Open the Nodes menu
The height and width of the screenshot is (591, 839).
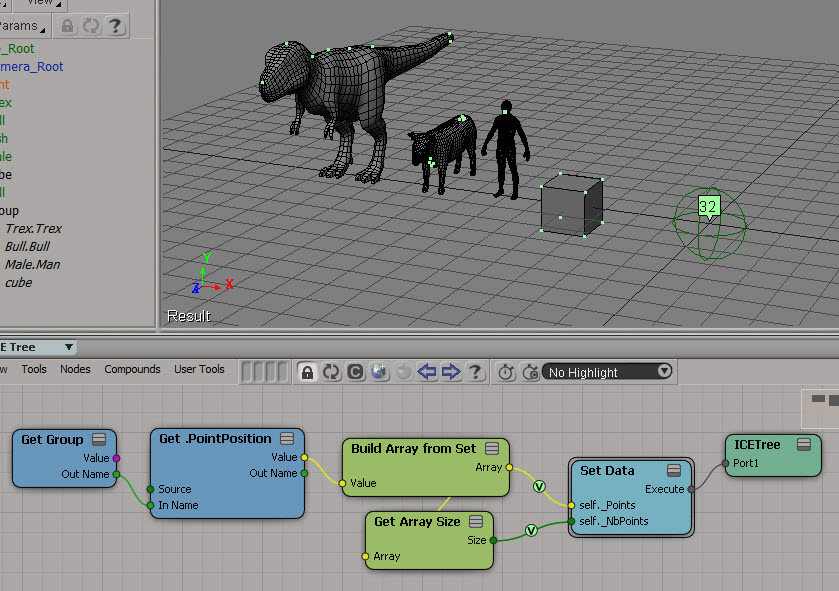[75, 369]
